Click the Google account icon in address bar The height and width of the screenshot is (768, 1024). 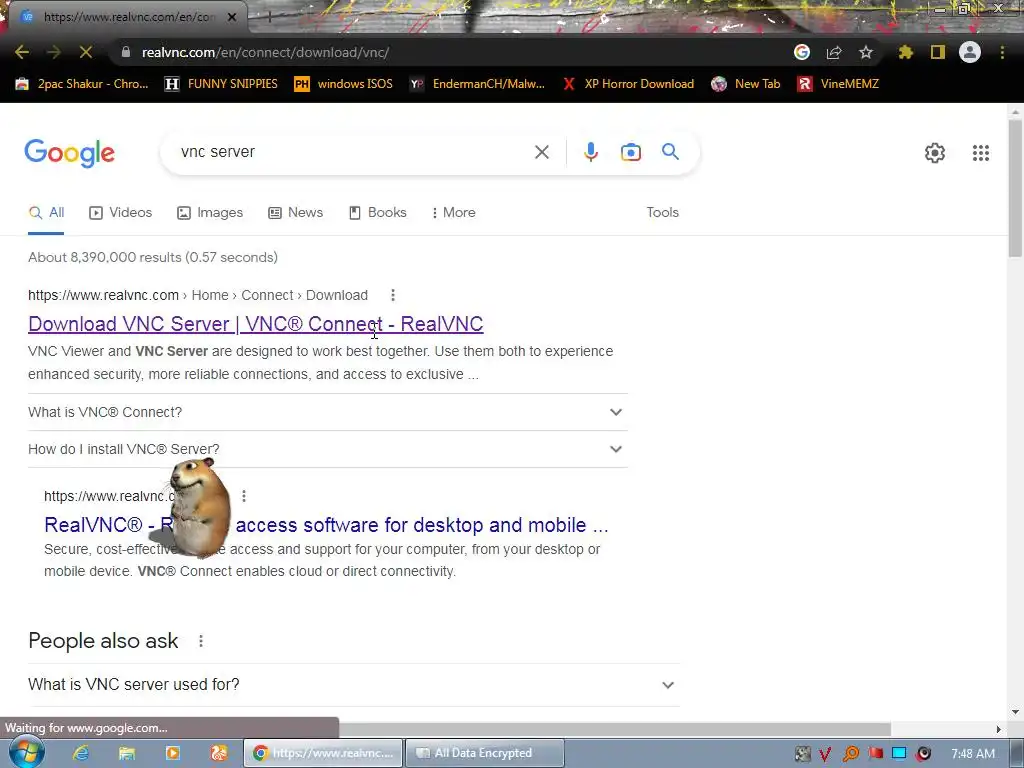click(802, 52)
